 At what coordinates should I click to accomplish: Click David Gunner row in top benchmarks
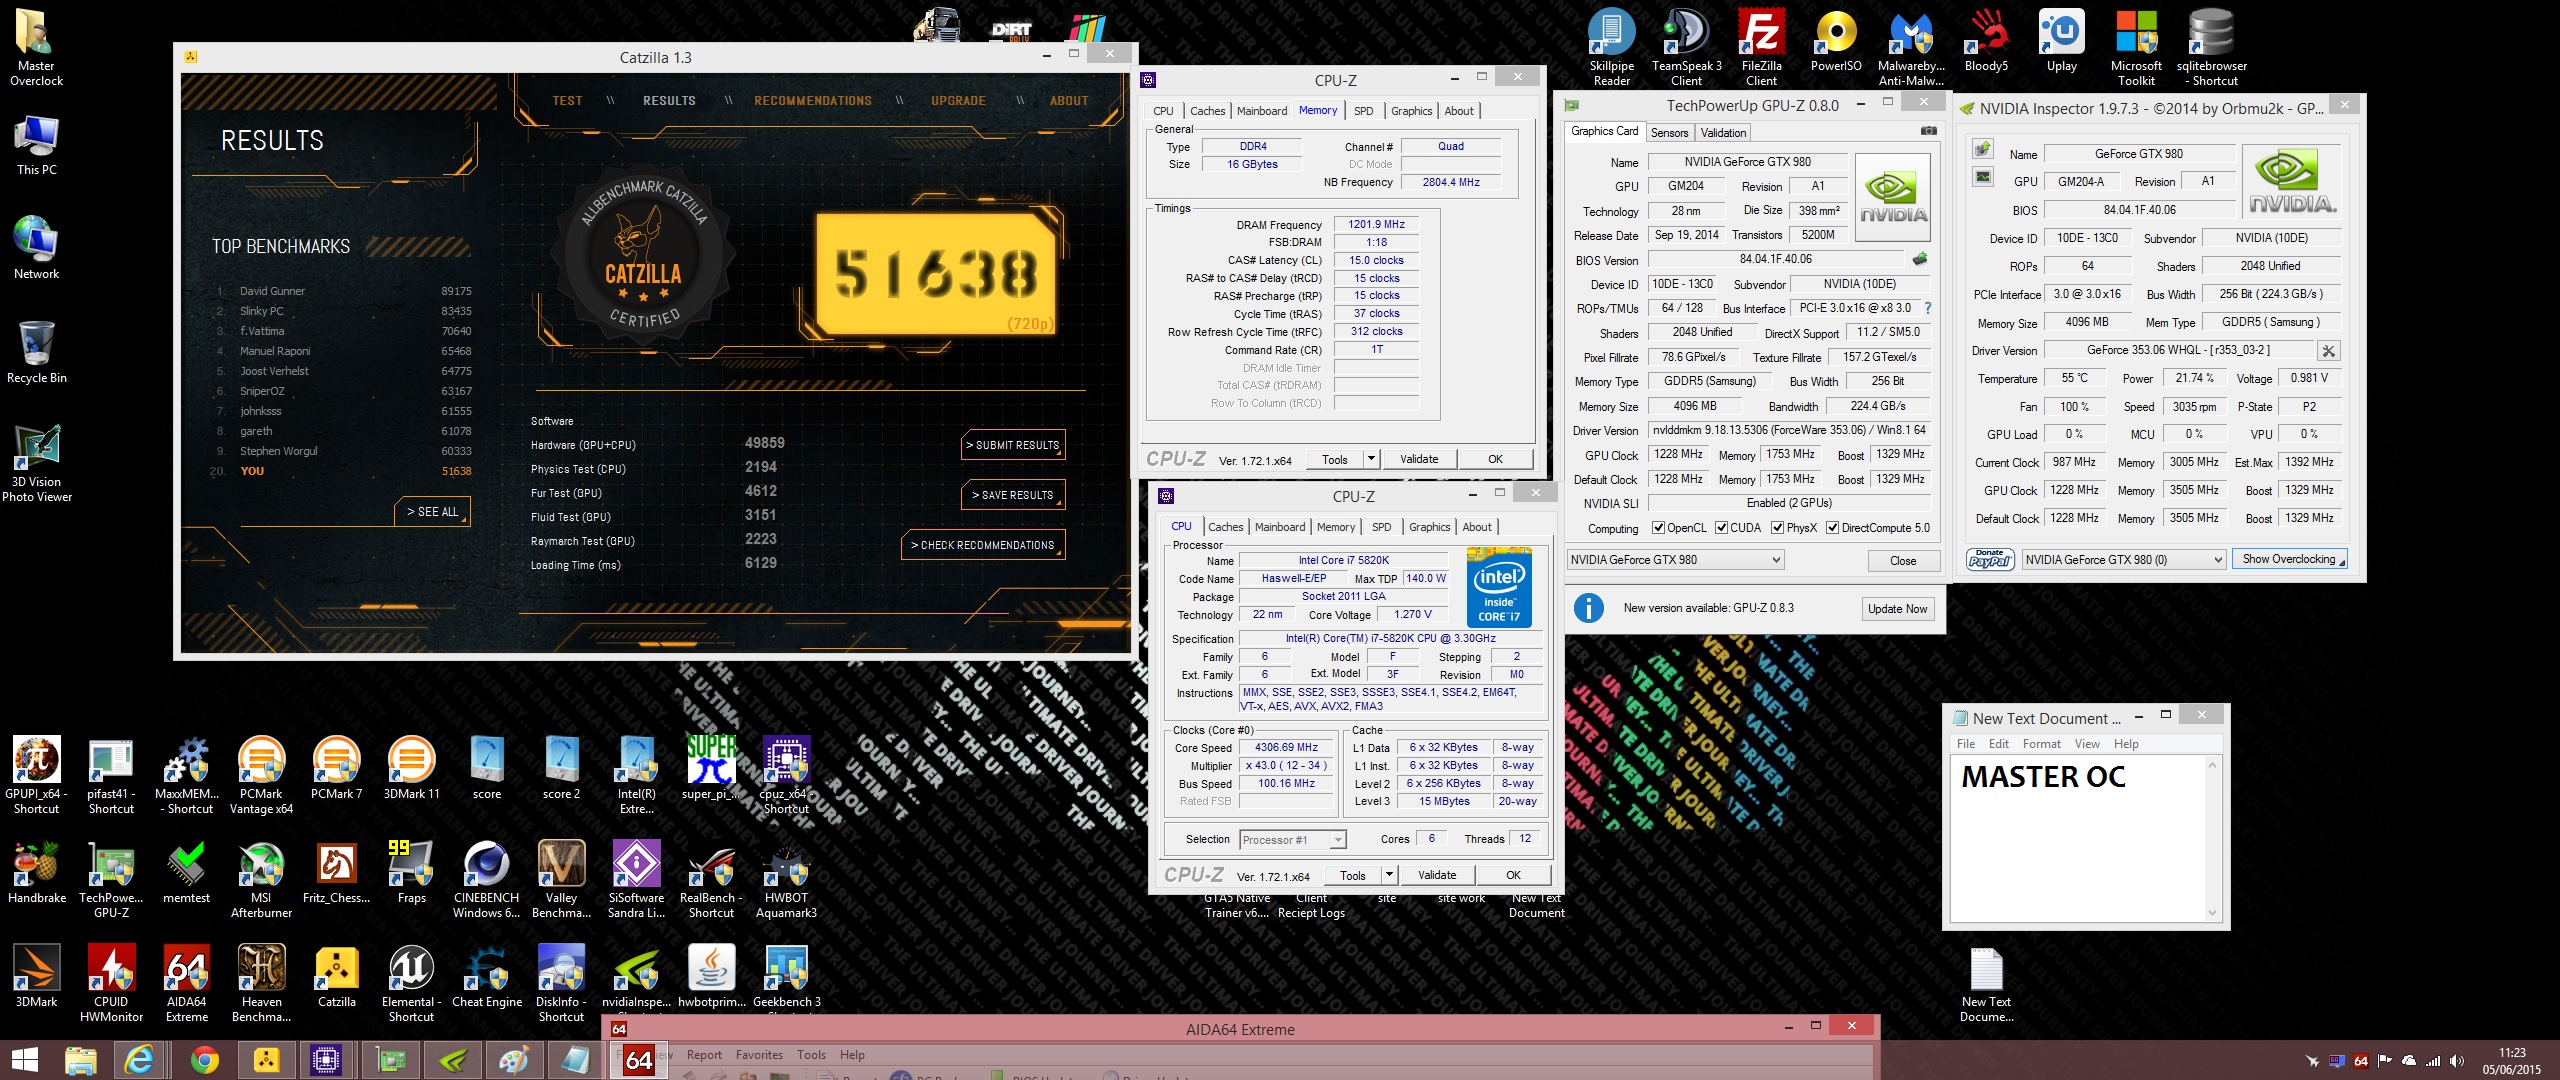[x=343, y=291]
